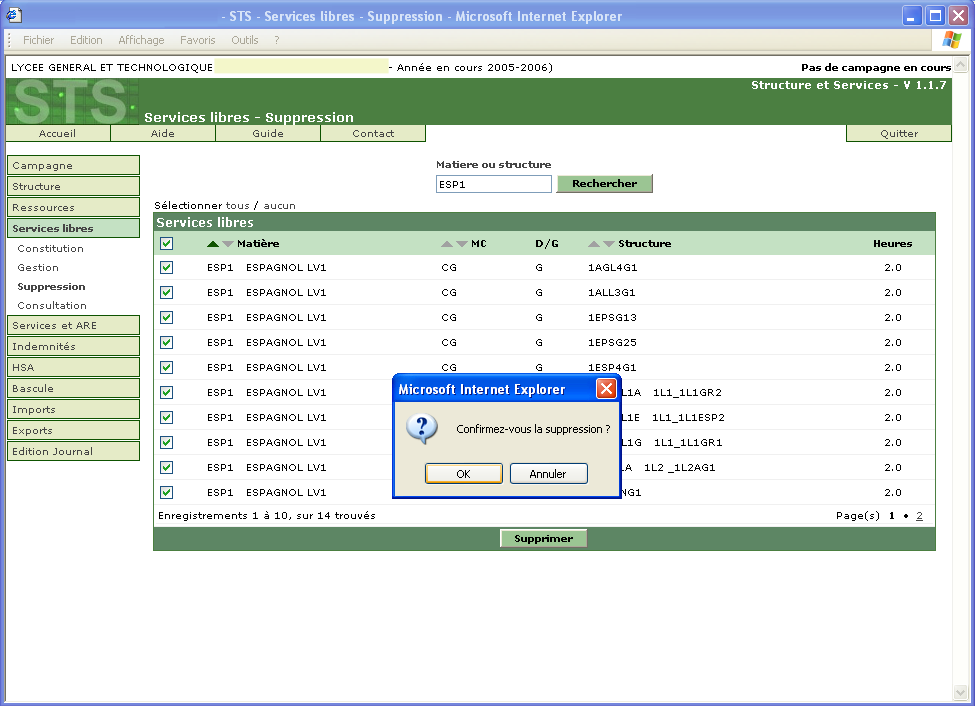Click the Internet Explorer page icon in title bar
This screenshot has height=706, width=975.
[14, 16]
